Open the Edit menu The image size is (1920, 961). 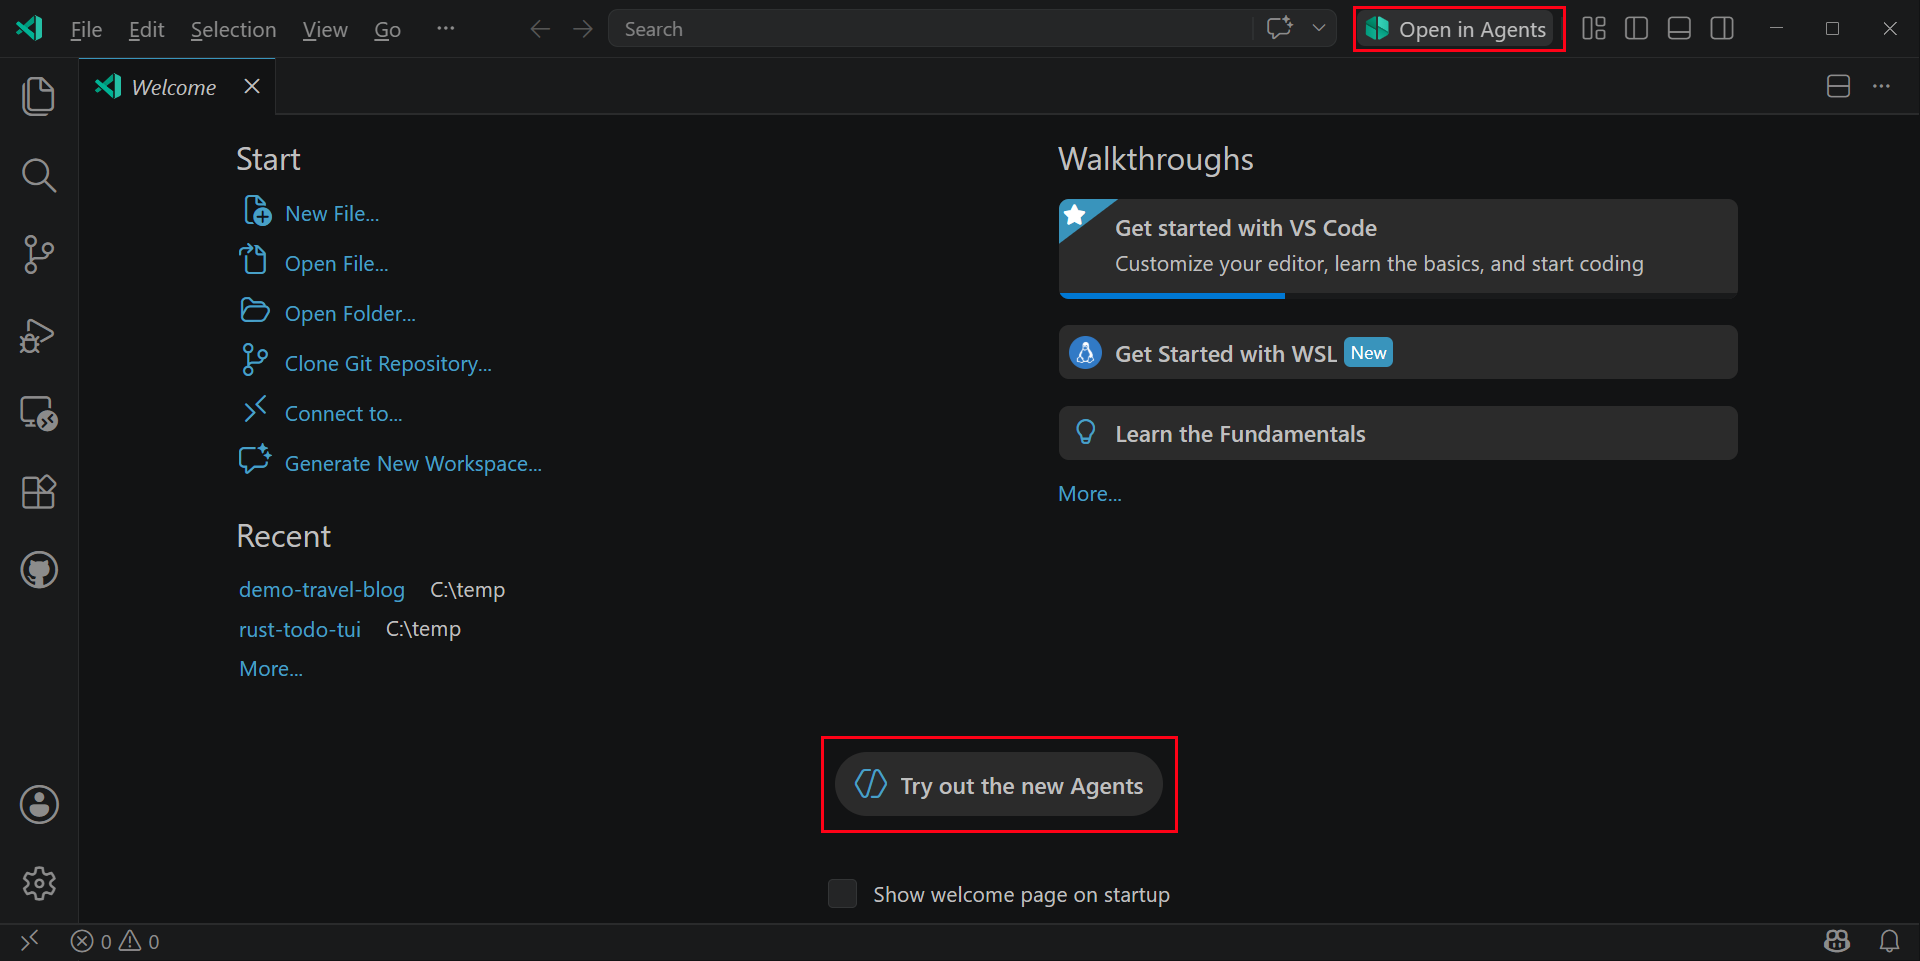click(x=146, y=30)
